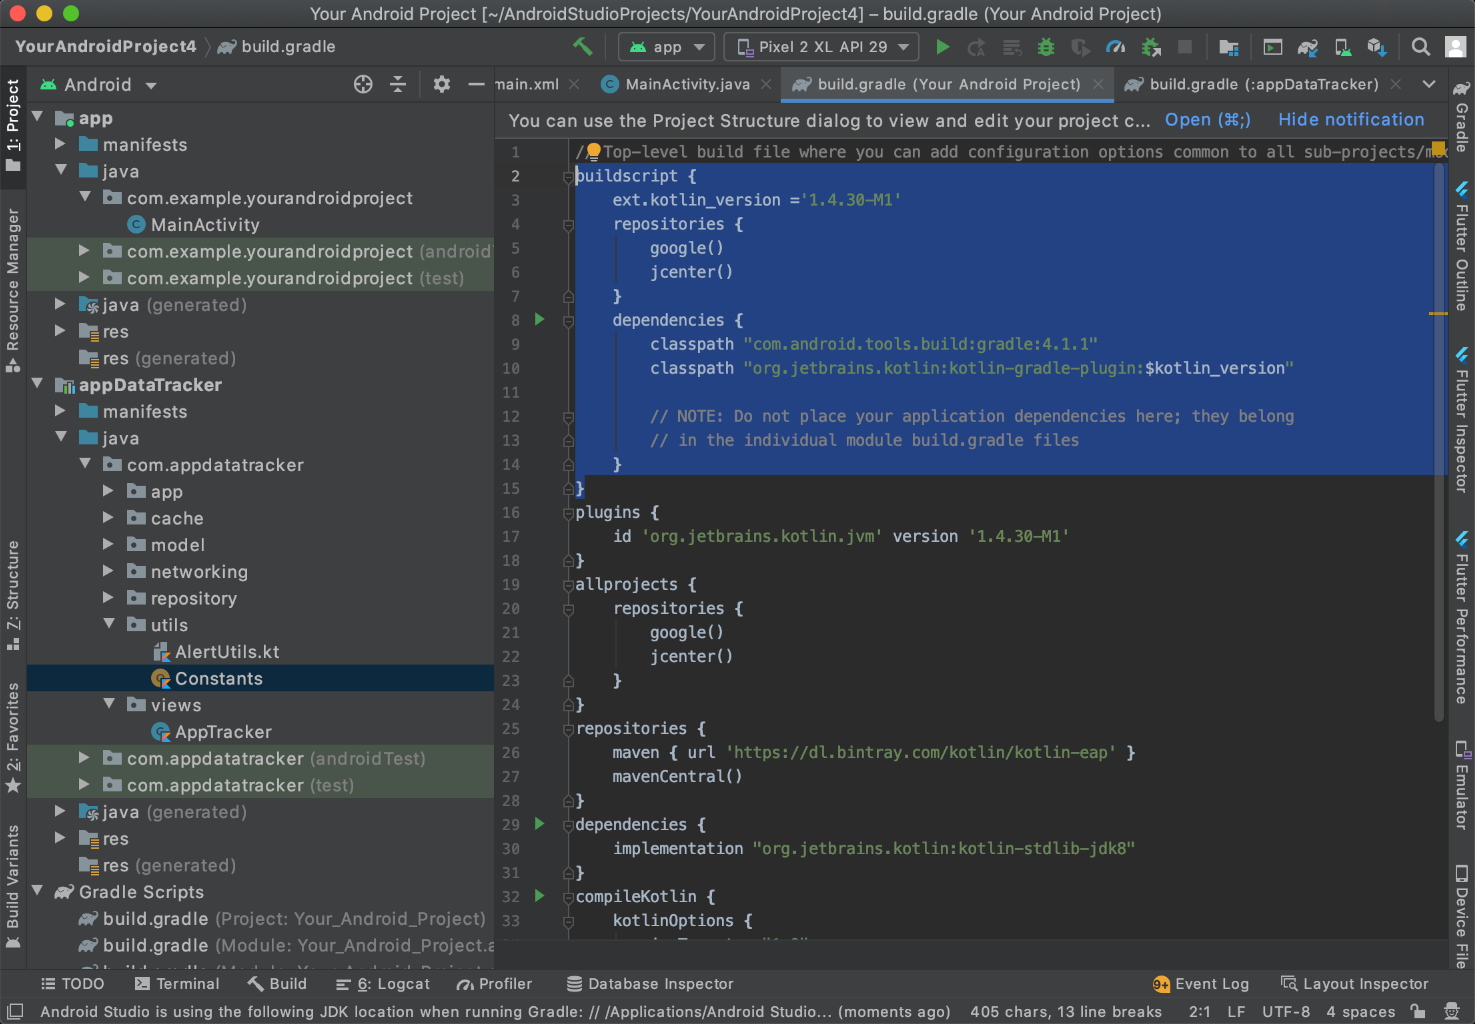
Task: Click Collapse All icon in Project panel
Action: click(x=398, y=84)
